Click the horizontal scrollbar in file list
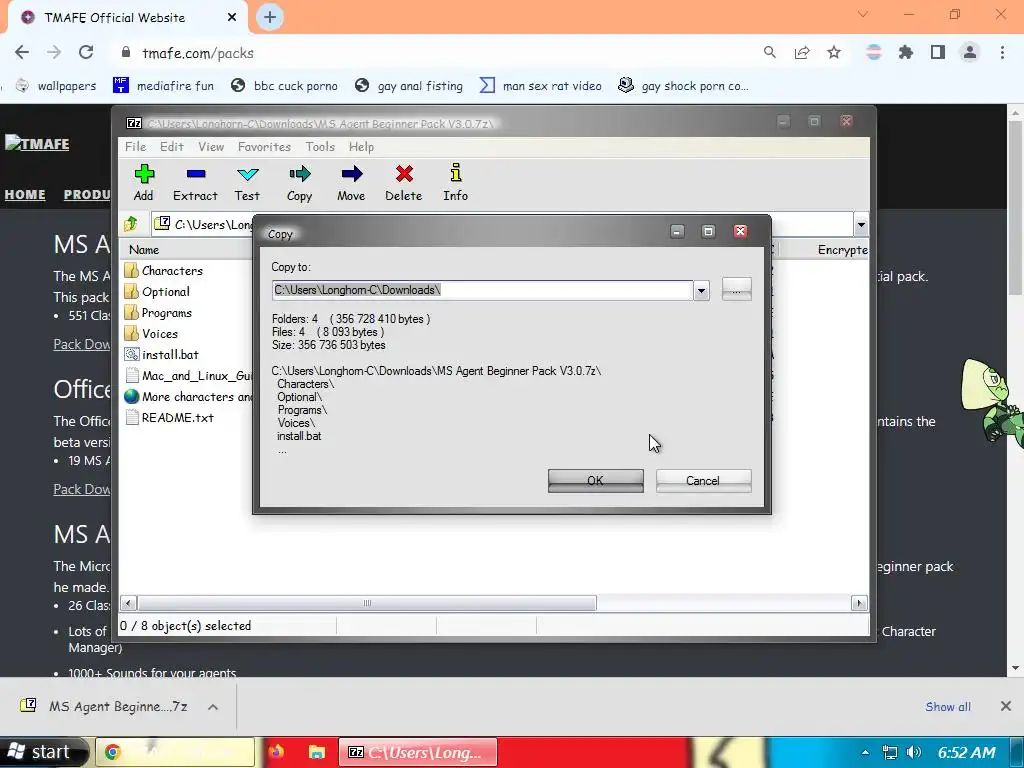This screenshot has width=1024, height=768. click(367, 603)
